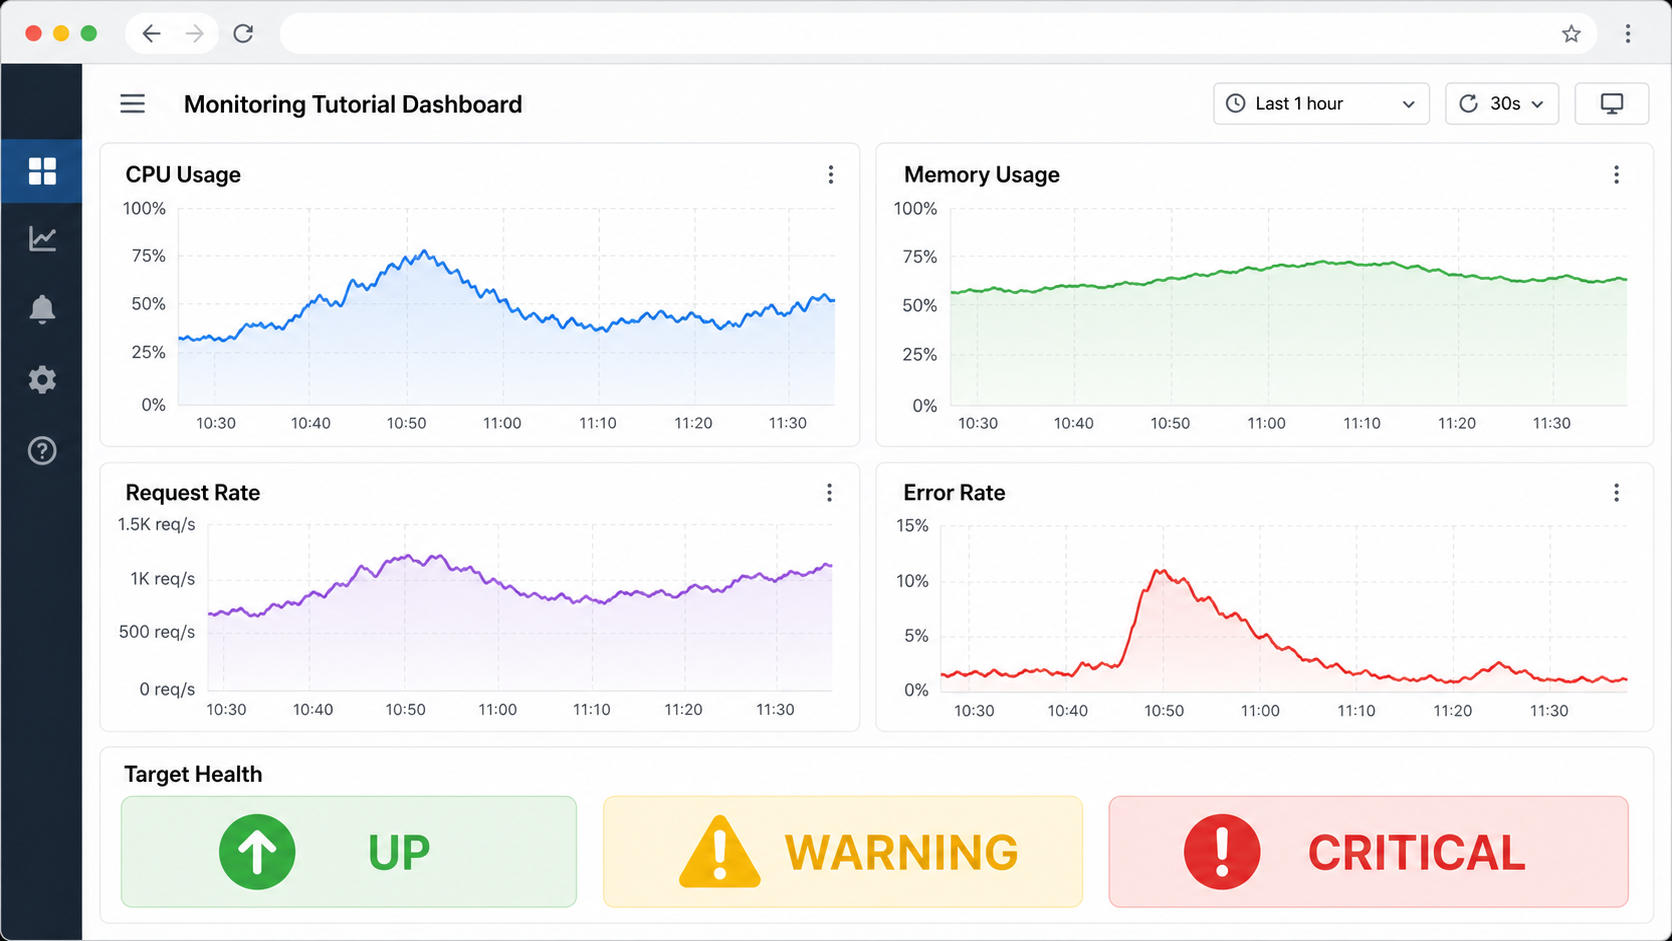The height and width of the screenshot is (941, 1672).
Task: Open CPU Usage panel options menu
Action: pos(830,175)
